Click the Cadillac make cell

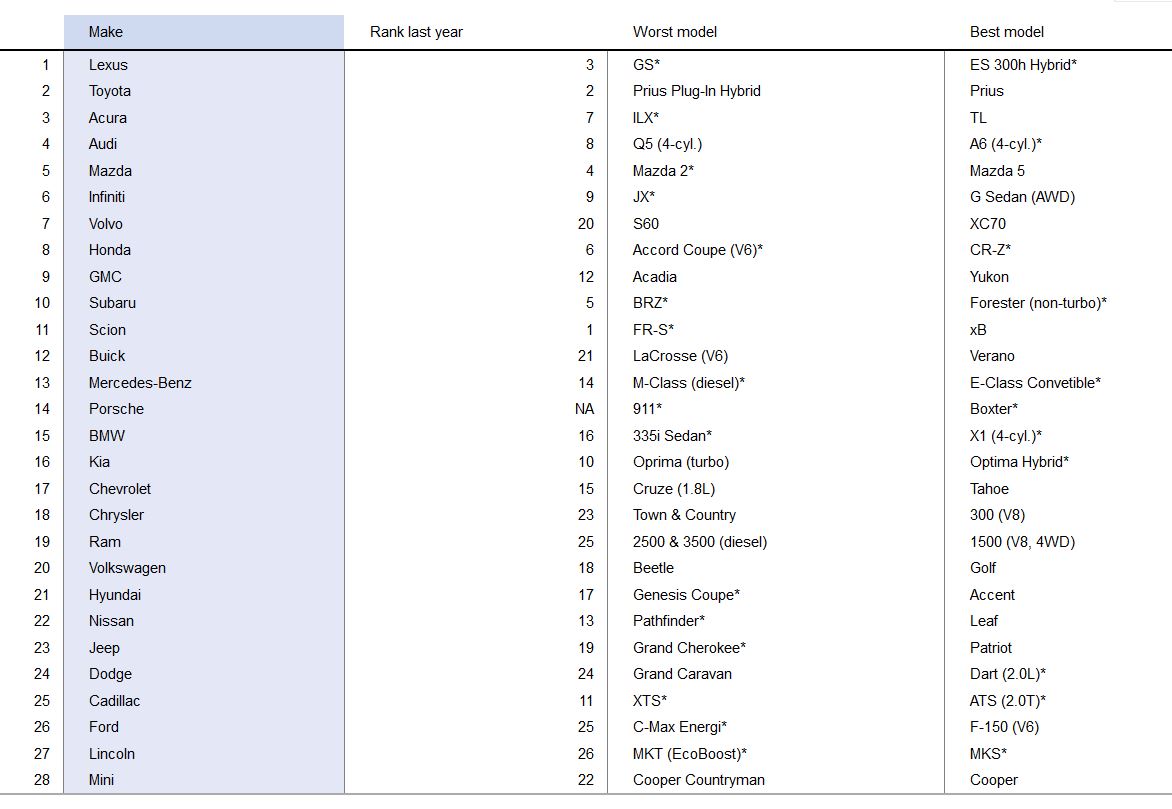[x=114, y=701]
